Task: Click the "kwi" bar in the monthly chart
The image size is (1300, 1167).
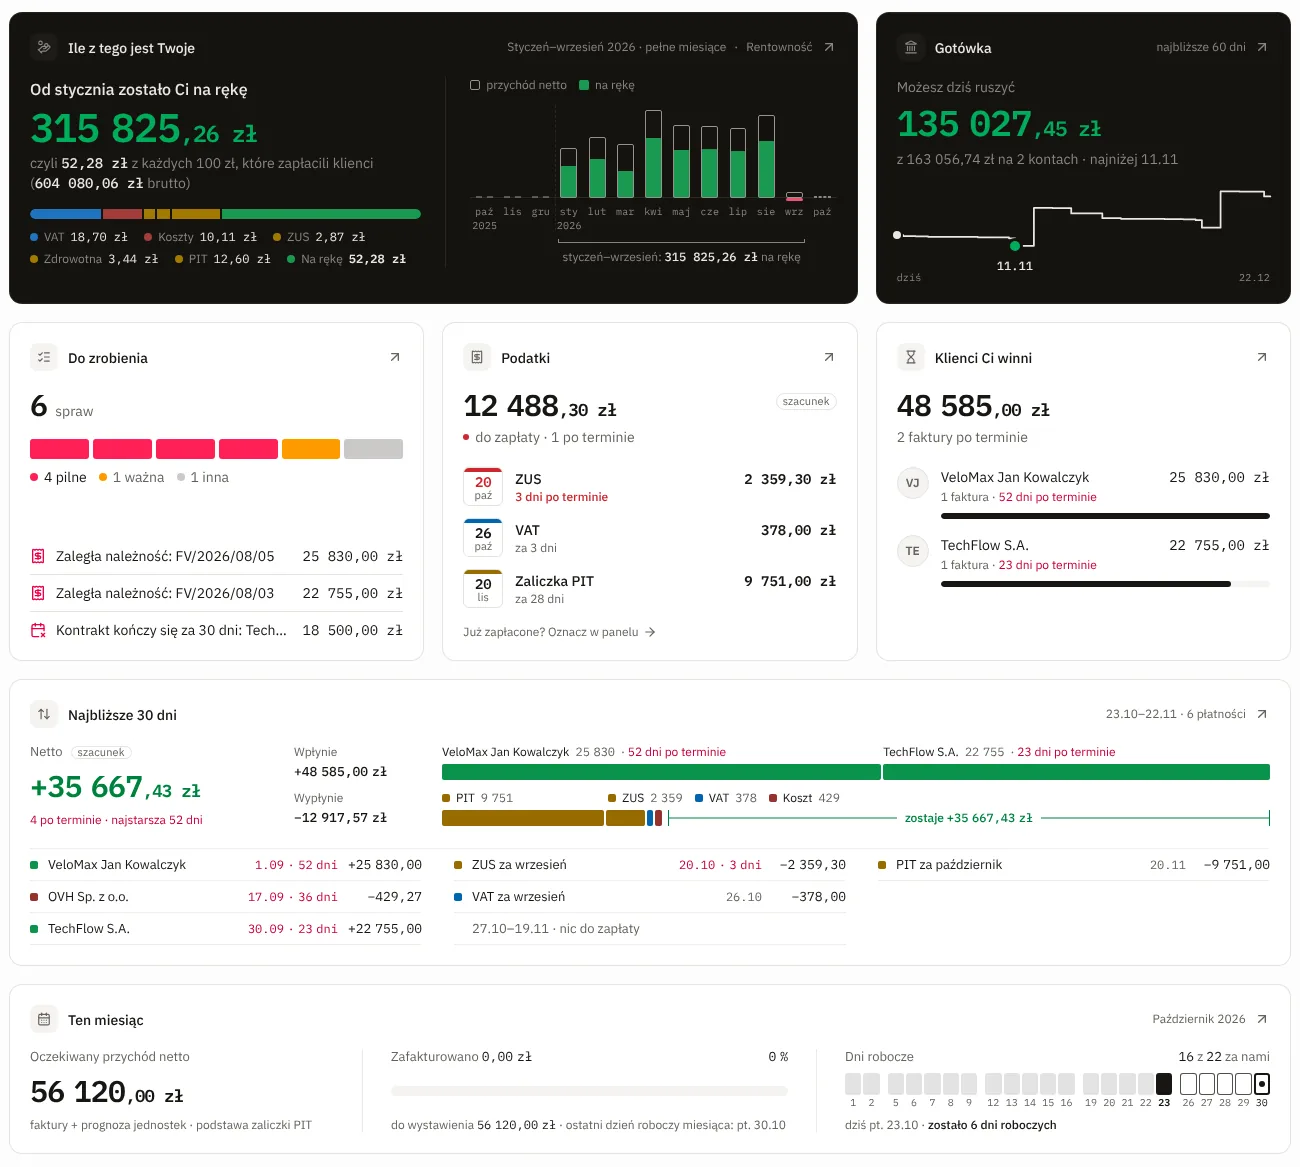Action: pos(653,154)
